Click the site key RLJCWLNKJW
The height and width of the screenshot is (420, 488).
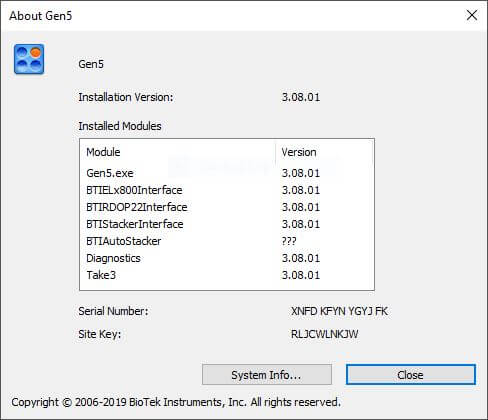pyautogui.click(x=325, y=334)
